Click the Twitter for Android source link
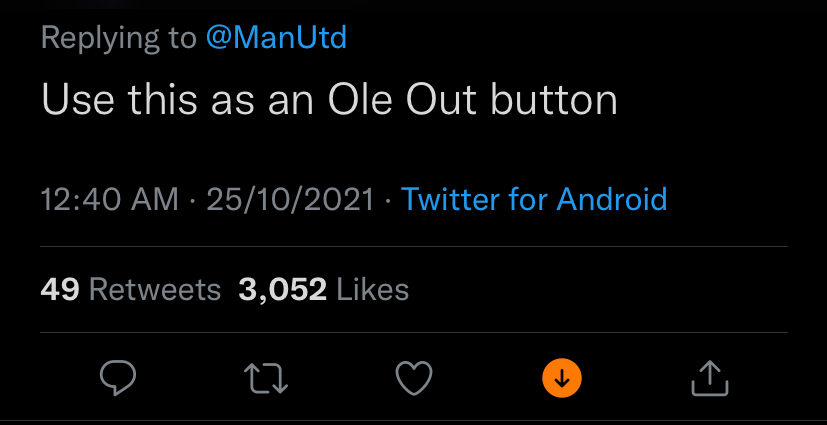Image resolution: width=827 pixels, height=425 pixels. (534, 199)
